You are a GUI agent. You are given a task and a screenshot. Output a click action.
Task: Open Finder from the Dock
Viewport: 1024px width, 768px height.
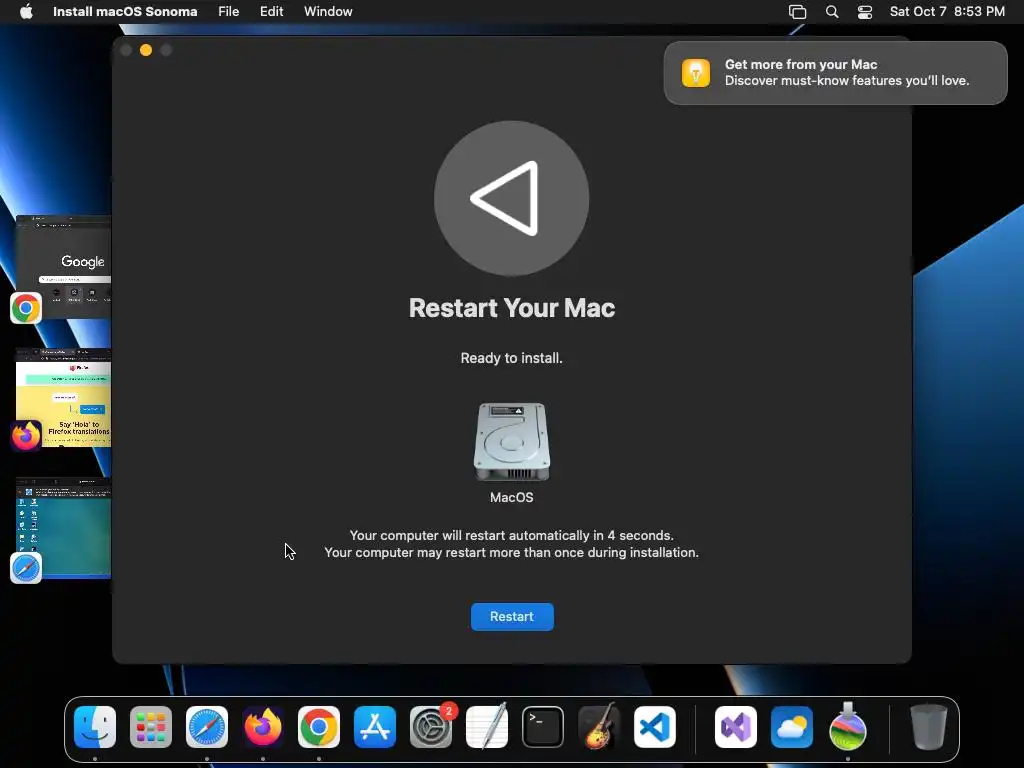pos(95,727)
